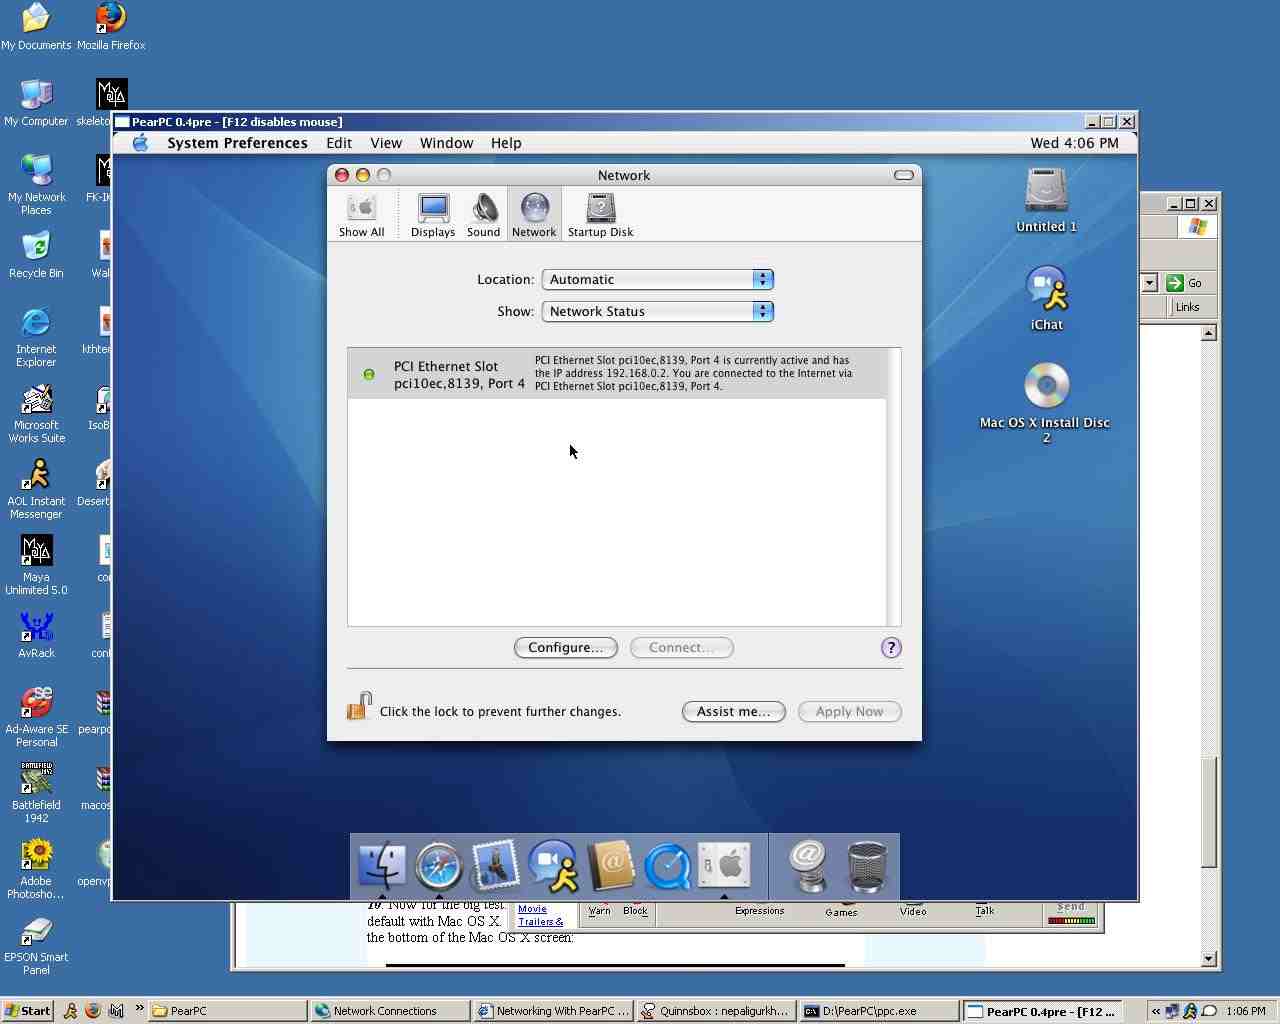
Task: Launch Mail from the Dock
Action: [x=495, y=866]
